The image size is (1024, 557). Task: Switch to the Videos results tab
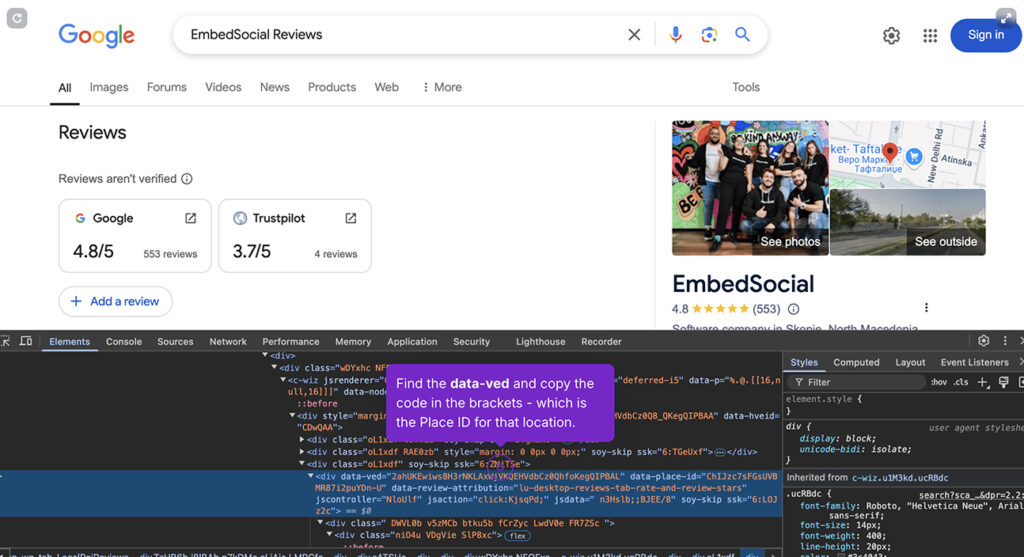223,87
